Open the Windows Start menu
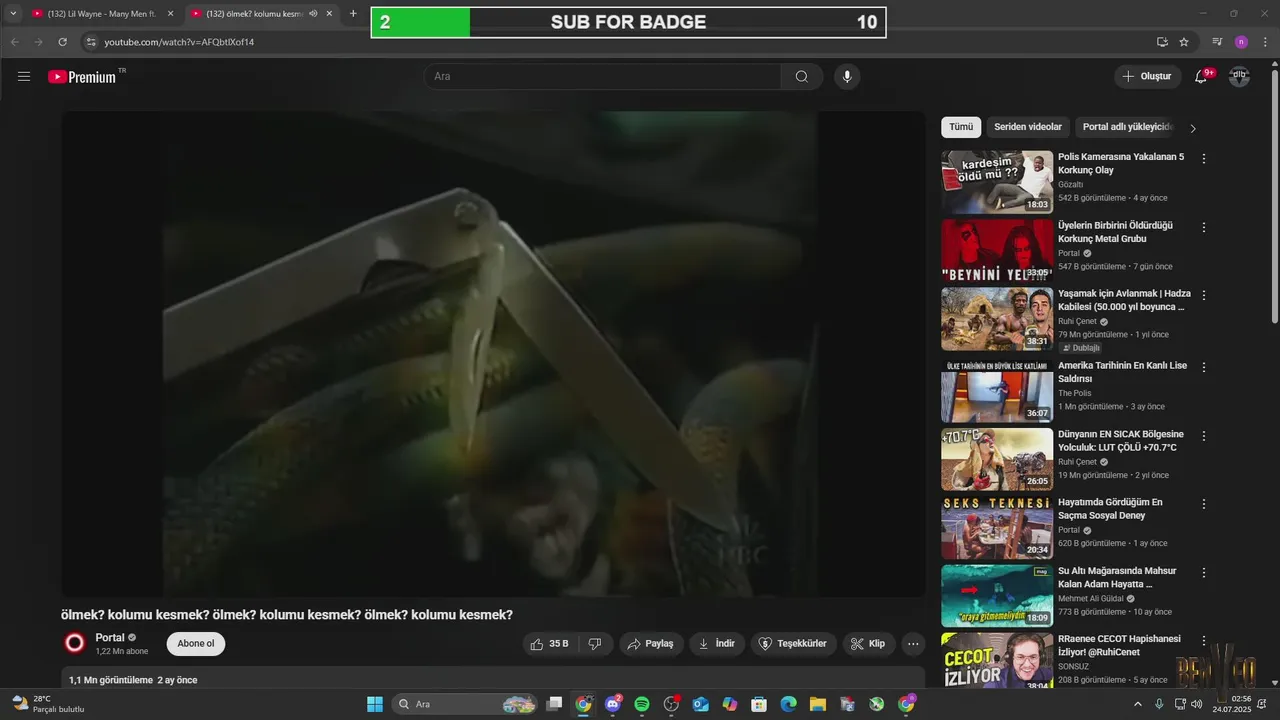Image resolution: width=1280 pixels, height=720 pixels. tap(375, 704)
